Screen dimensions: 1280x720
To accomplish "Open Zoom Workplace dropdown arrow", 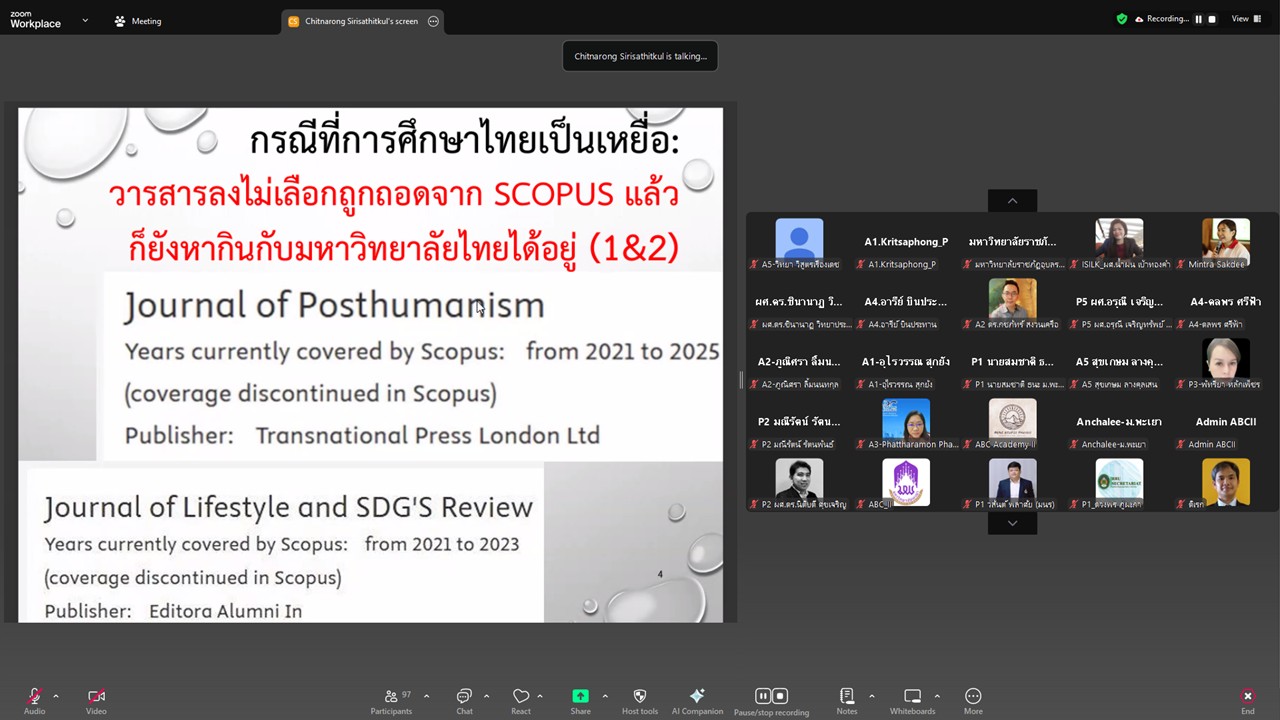I will pos(85,20).
